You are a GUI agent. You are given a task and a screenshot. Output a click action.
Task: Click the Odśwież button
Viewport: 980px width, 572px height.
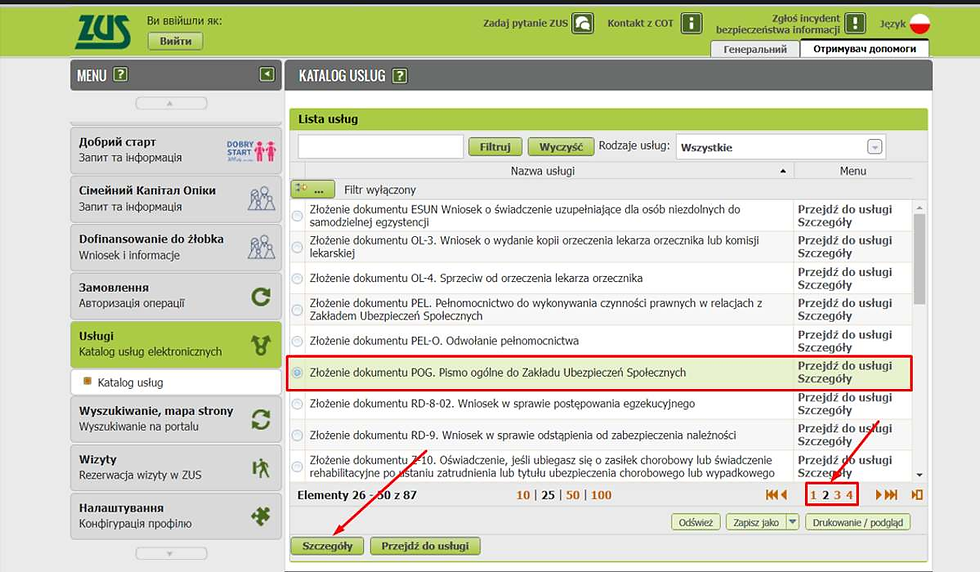coord(696,522)
